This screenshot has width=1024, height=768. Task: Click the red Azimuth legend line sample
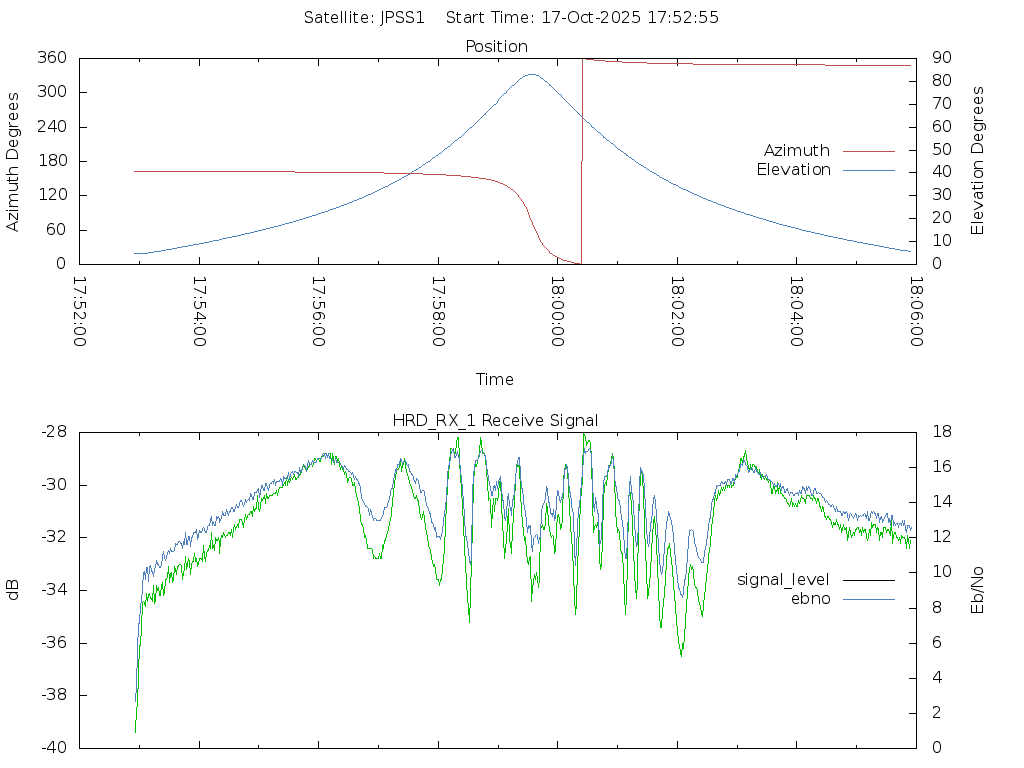(x=867, y=151)
